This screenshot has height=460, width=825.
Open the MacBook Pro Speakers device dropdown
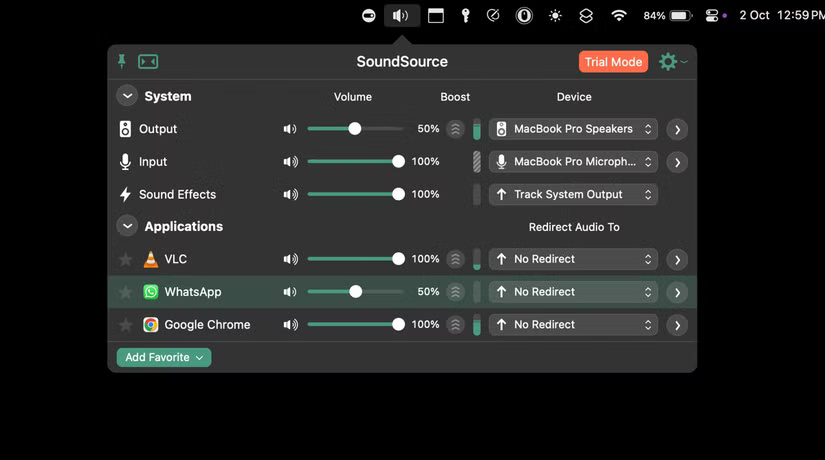(x=573, y=129)
